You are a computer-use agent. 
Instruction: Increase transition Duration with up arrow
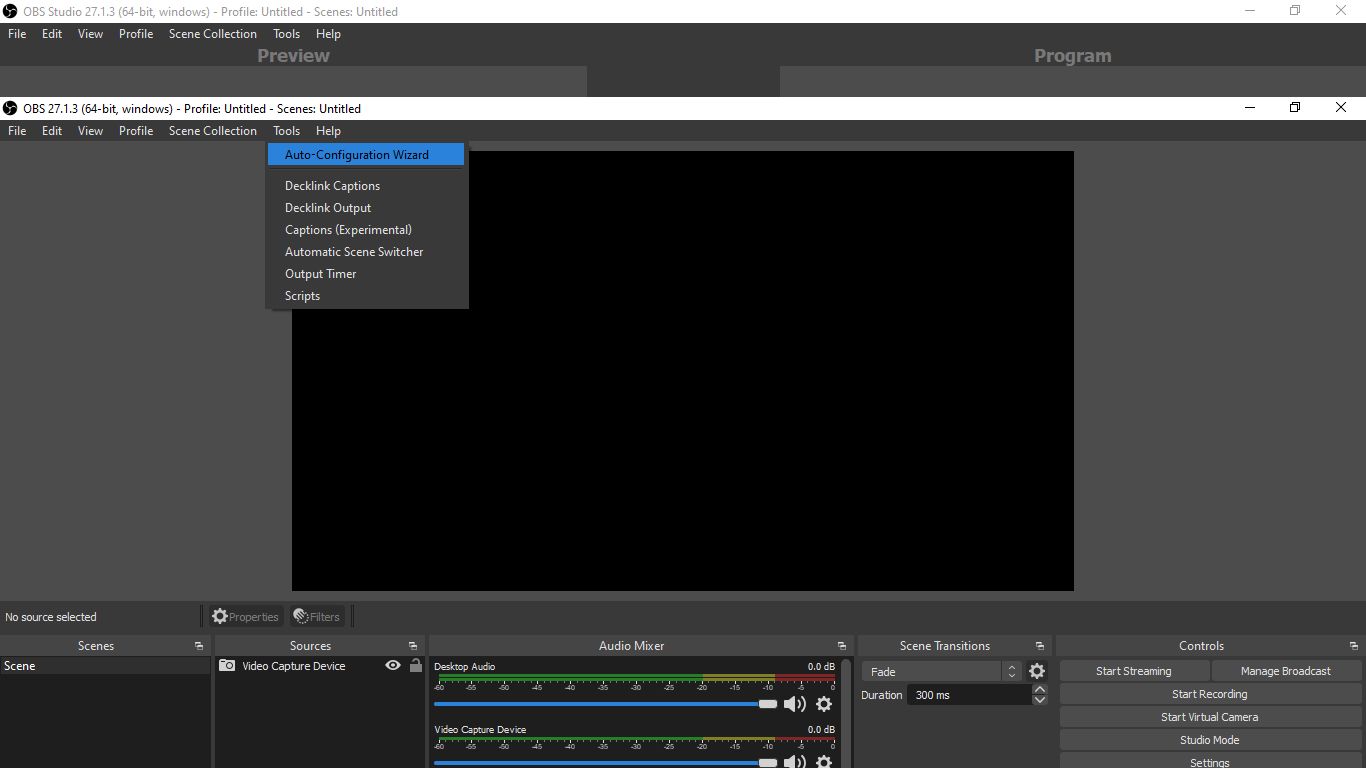[1040, 690]
